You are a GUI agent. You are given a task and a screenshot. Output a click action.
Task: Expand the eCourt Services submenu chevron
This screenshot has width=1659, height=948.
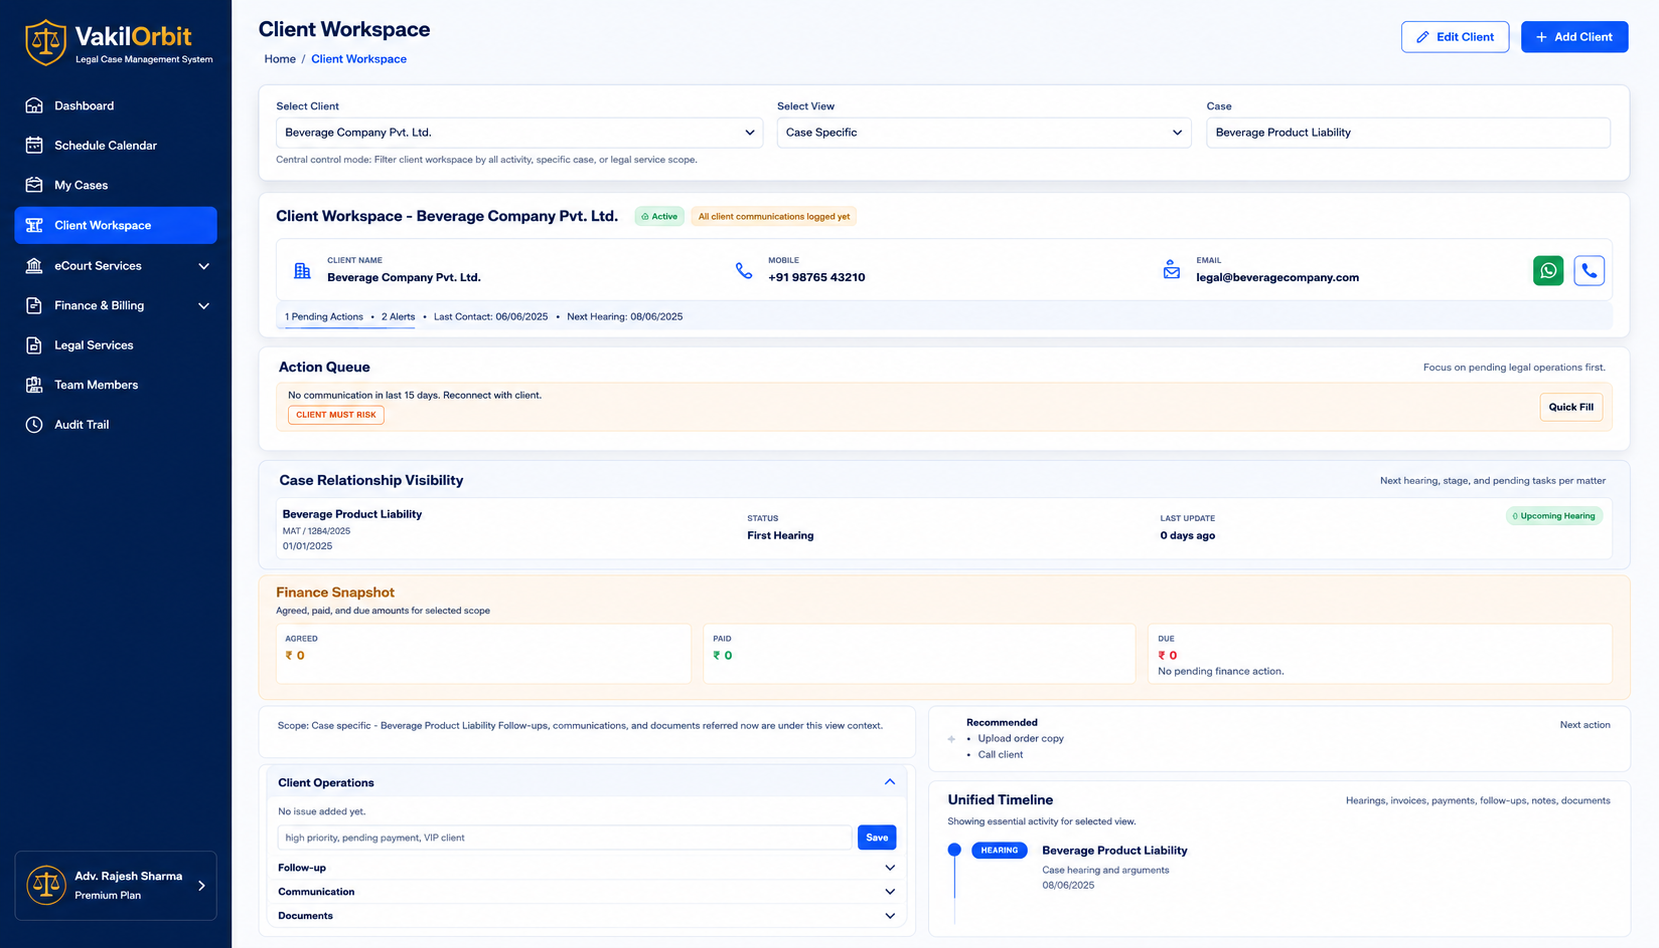point(204,266)
